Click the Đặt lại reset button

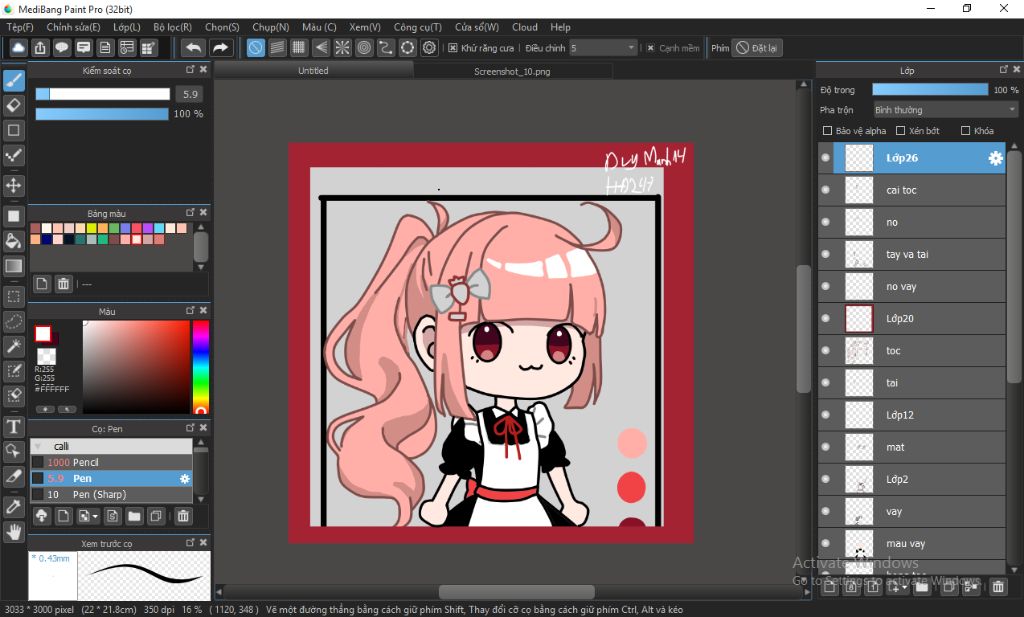pyautogui.click(x=757, y=48)
